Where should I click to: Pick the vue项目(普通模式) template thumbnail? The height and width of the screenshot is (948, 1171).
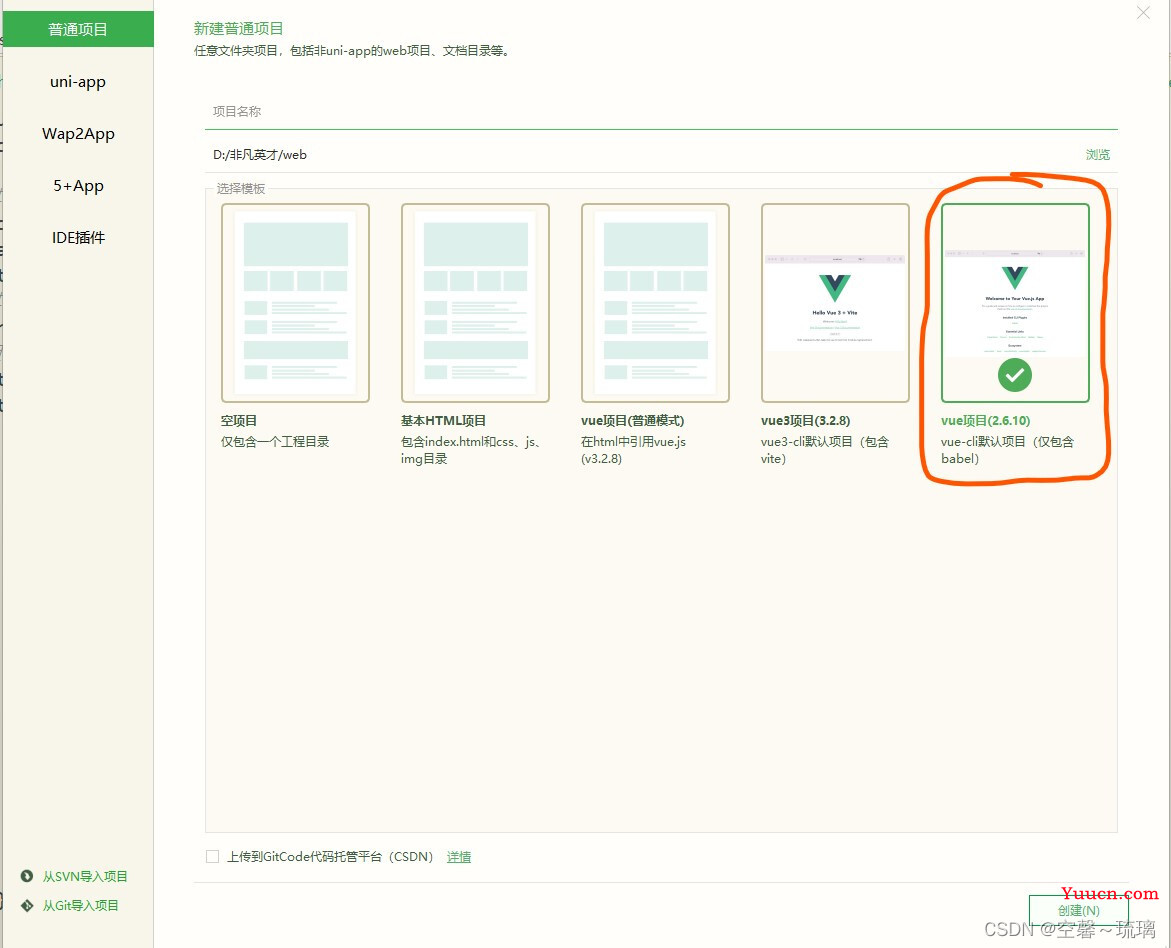pos(655,302)
